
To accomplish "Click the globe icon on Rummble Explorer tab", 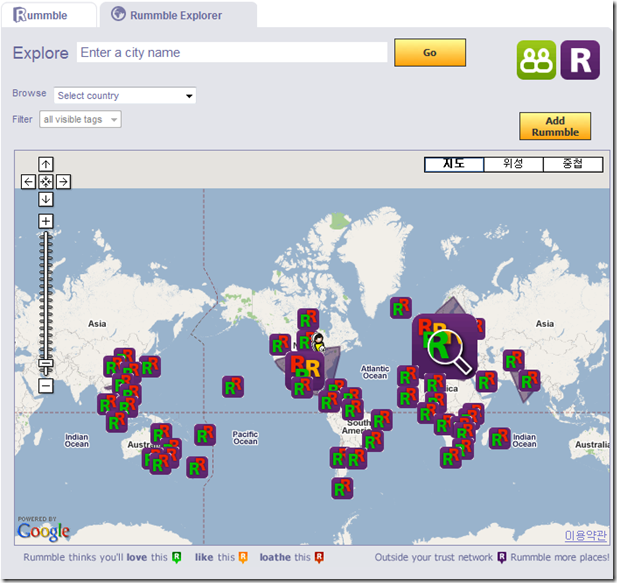I will pyautogui.click(x=118, y=14).
